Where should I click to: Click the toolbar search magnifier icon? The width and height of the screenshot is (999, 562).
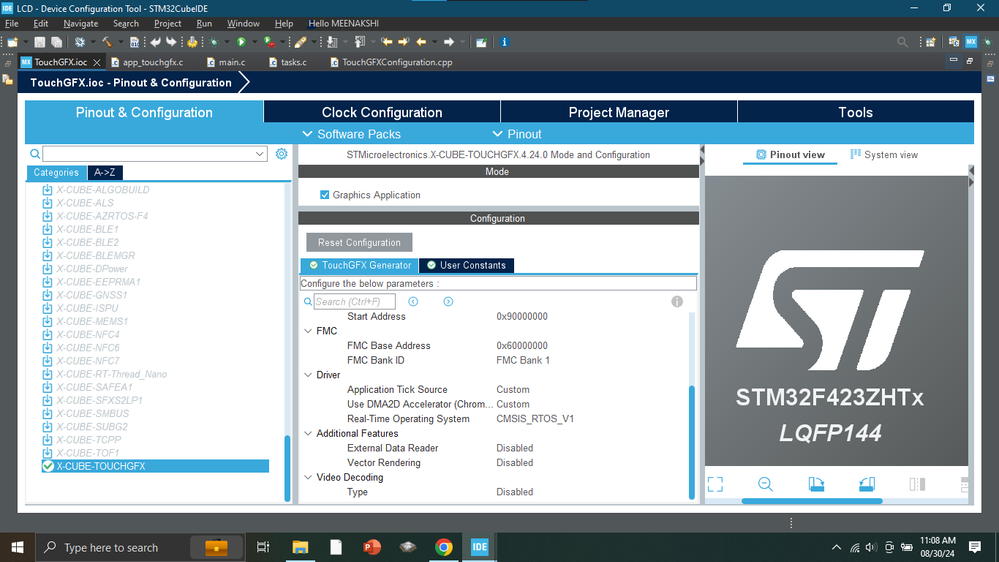tap(902, 42)
